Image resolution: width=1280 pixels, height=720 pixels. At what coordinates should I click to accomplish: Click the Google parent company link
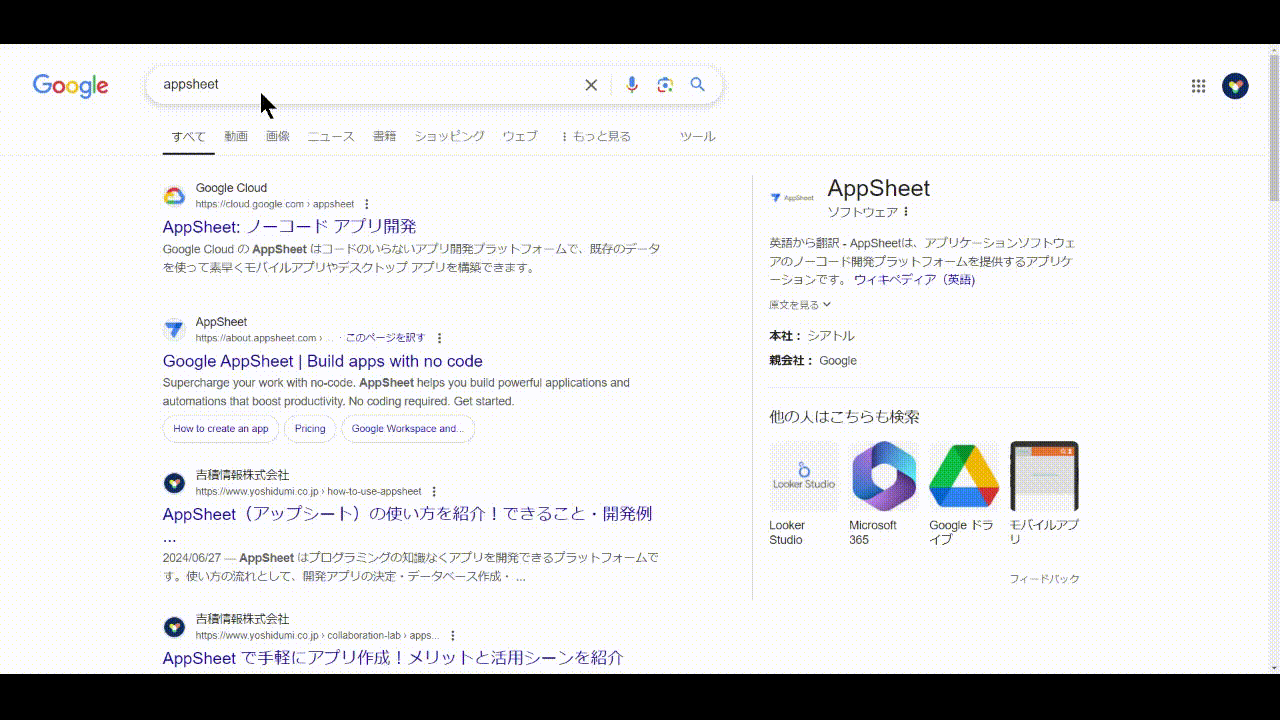click(838, 361)
